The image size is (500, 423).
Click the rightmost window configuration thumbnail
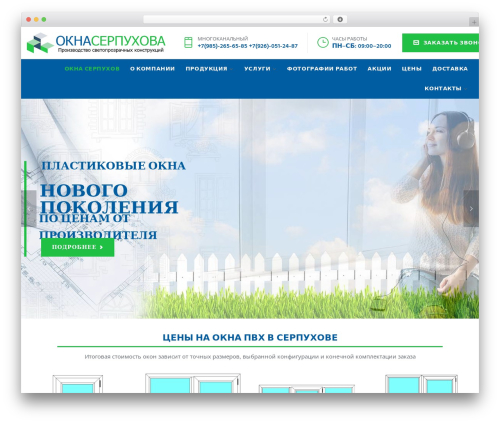pos(421,384)
